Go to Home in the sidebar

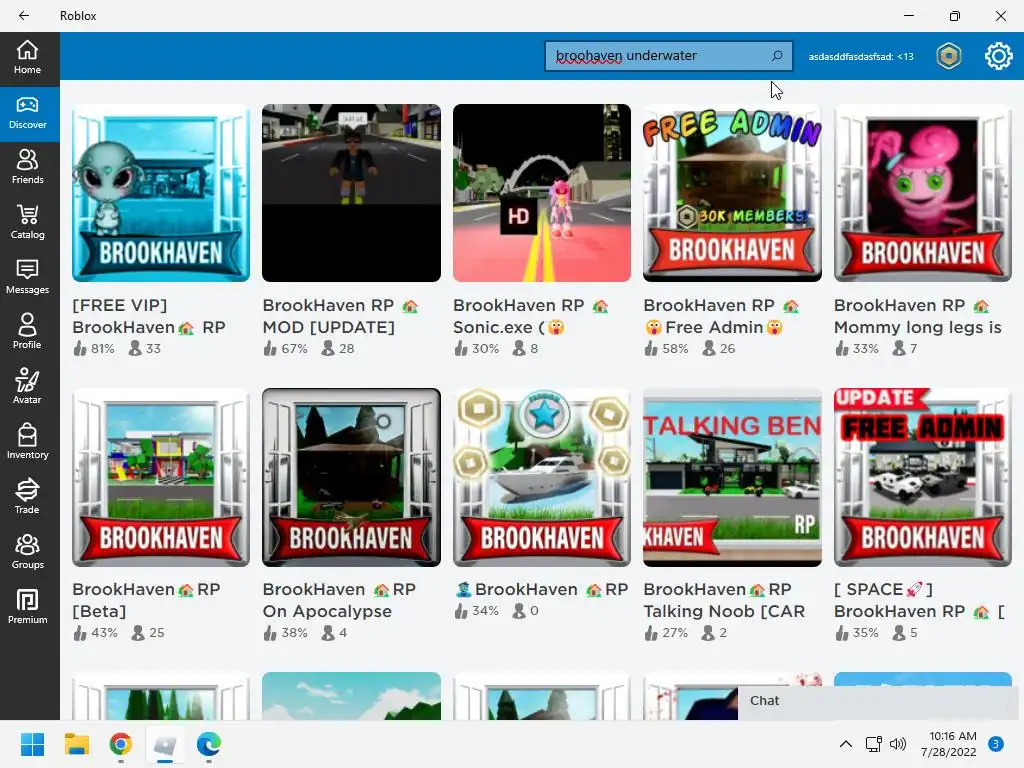[27, 57]
